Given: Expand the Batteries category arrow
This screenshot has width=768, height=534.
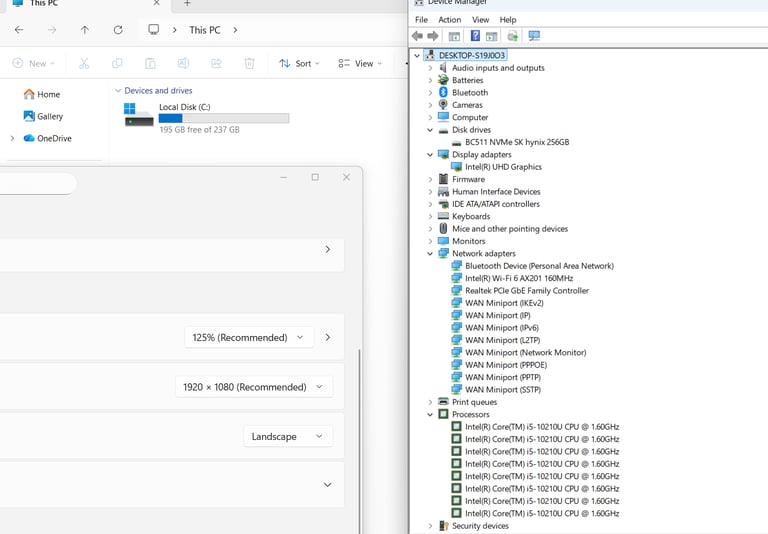Looking at the screenshot, I should (x=430, y=80).
